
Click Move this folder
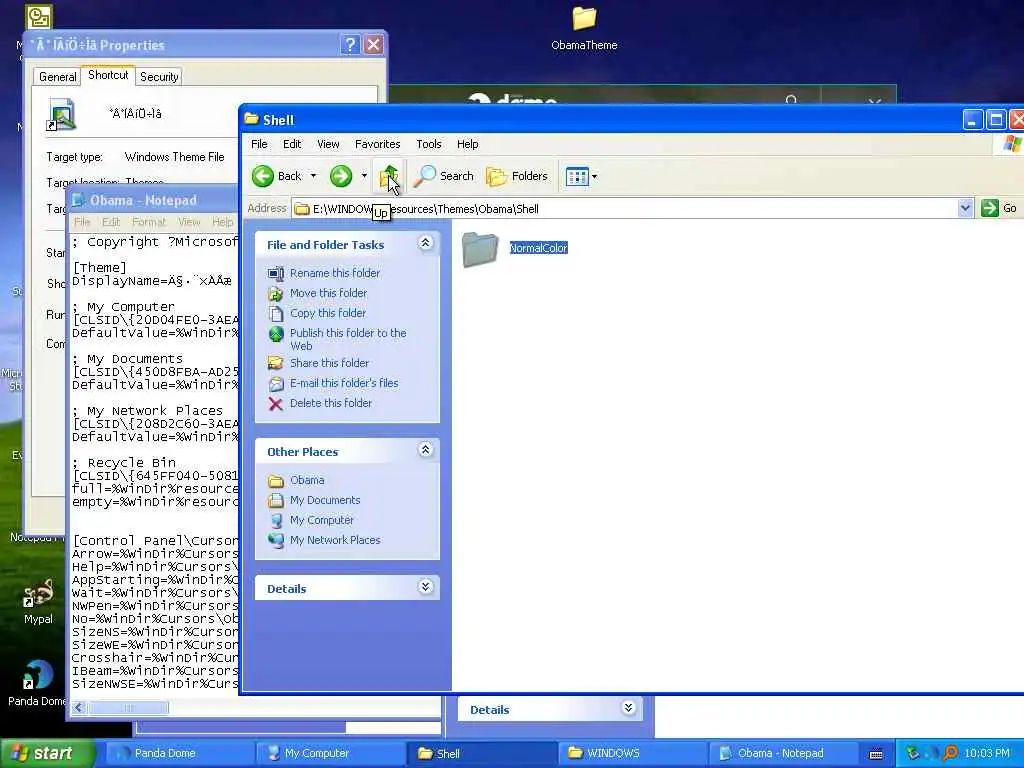pyautogui.click(x=328, y=293)
